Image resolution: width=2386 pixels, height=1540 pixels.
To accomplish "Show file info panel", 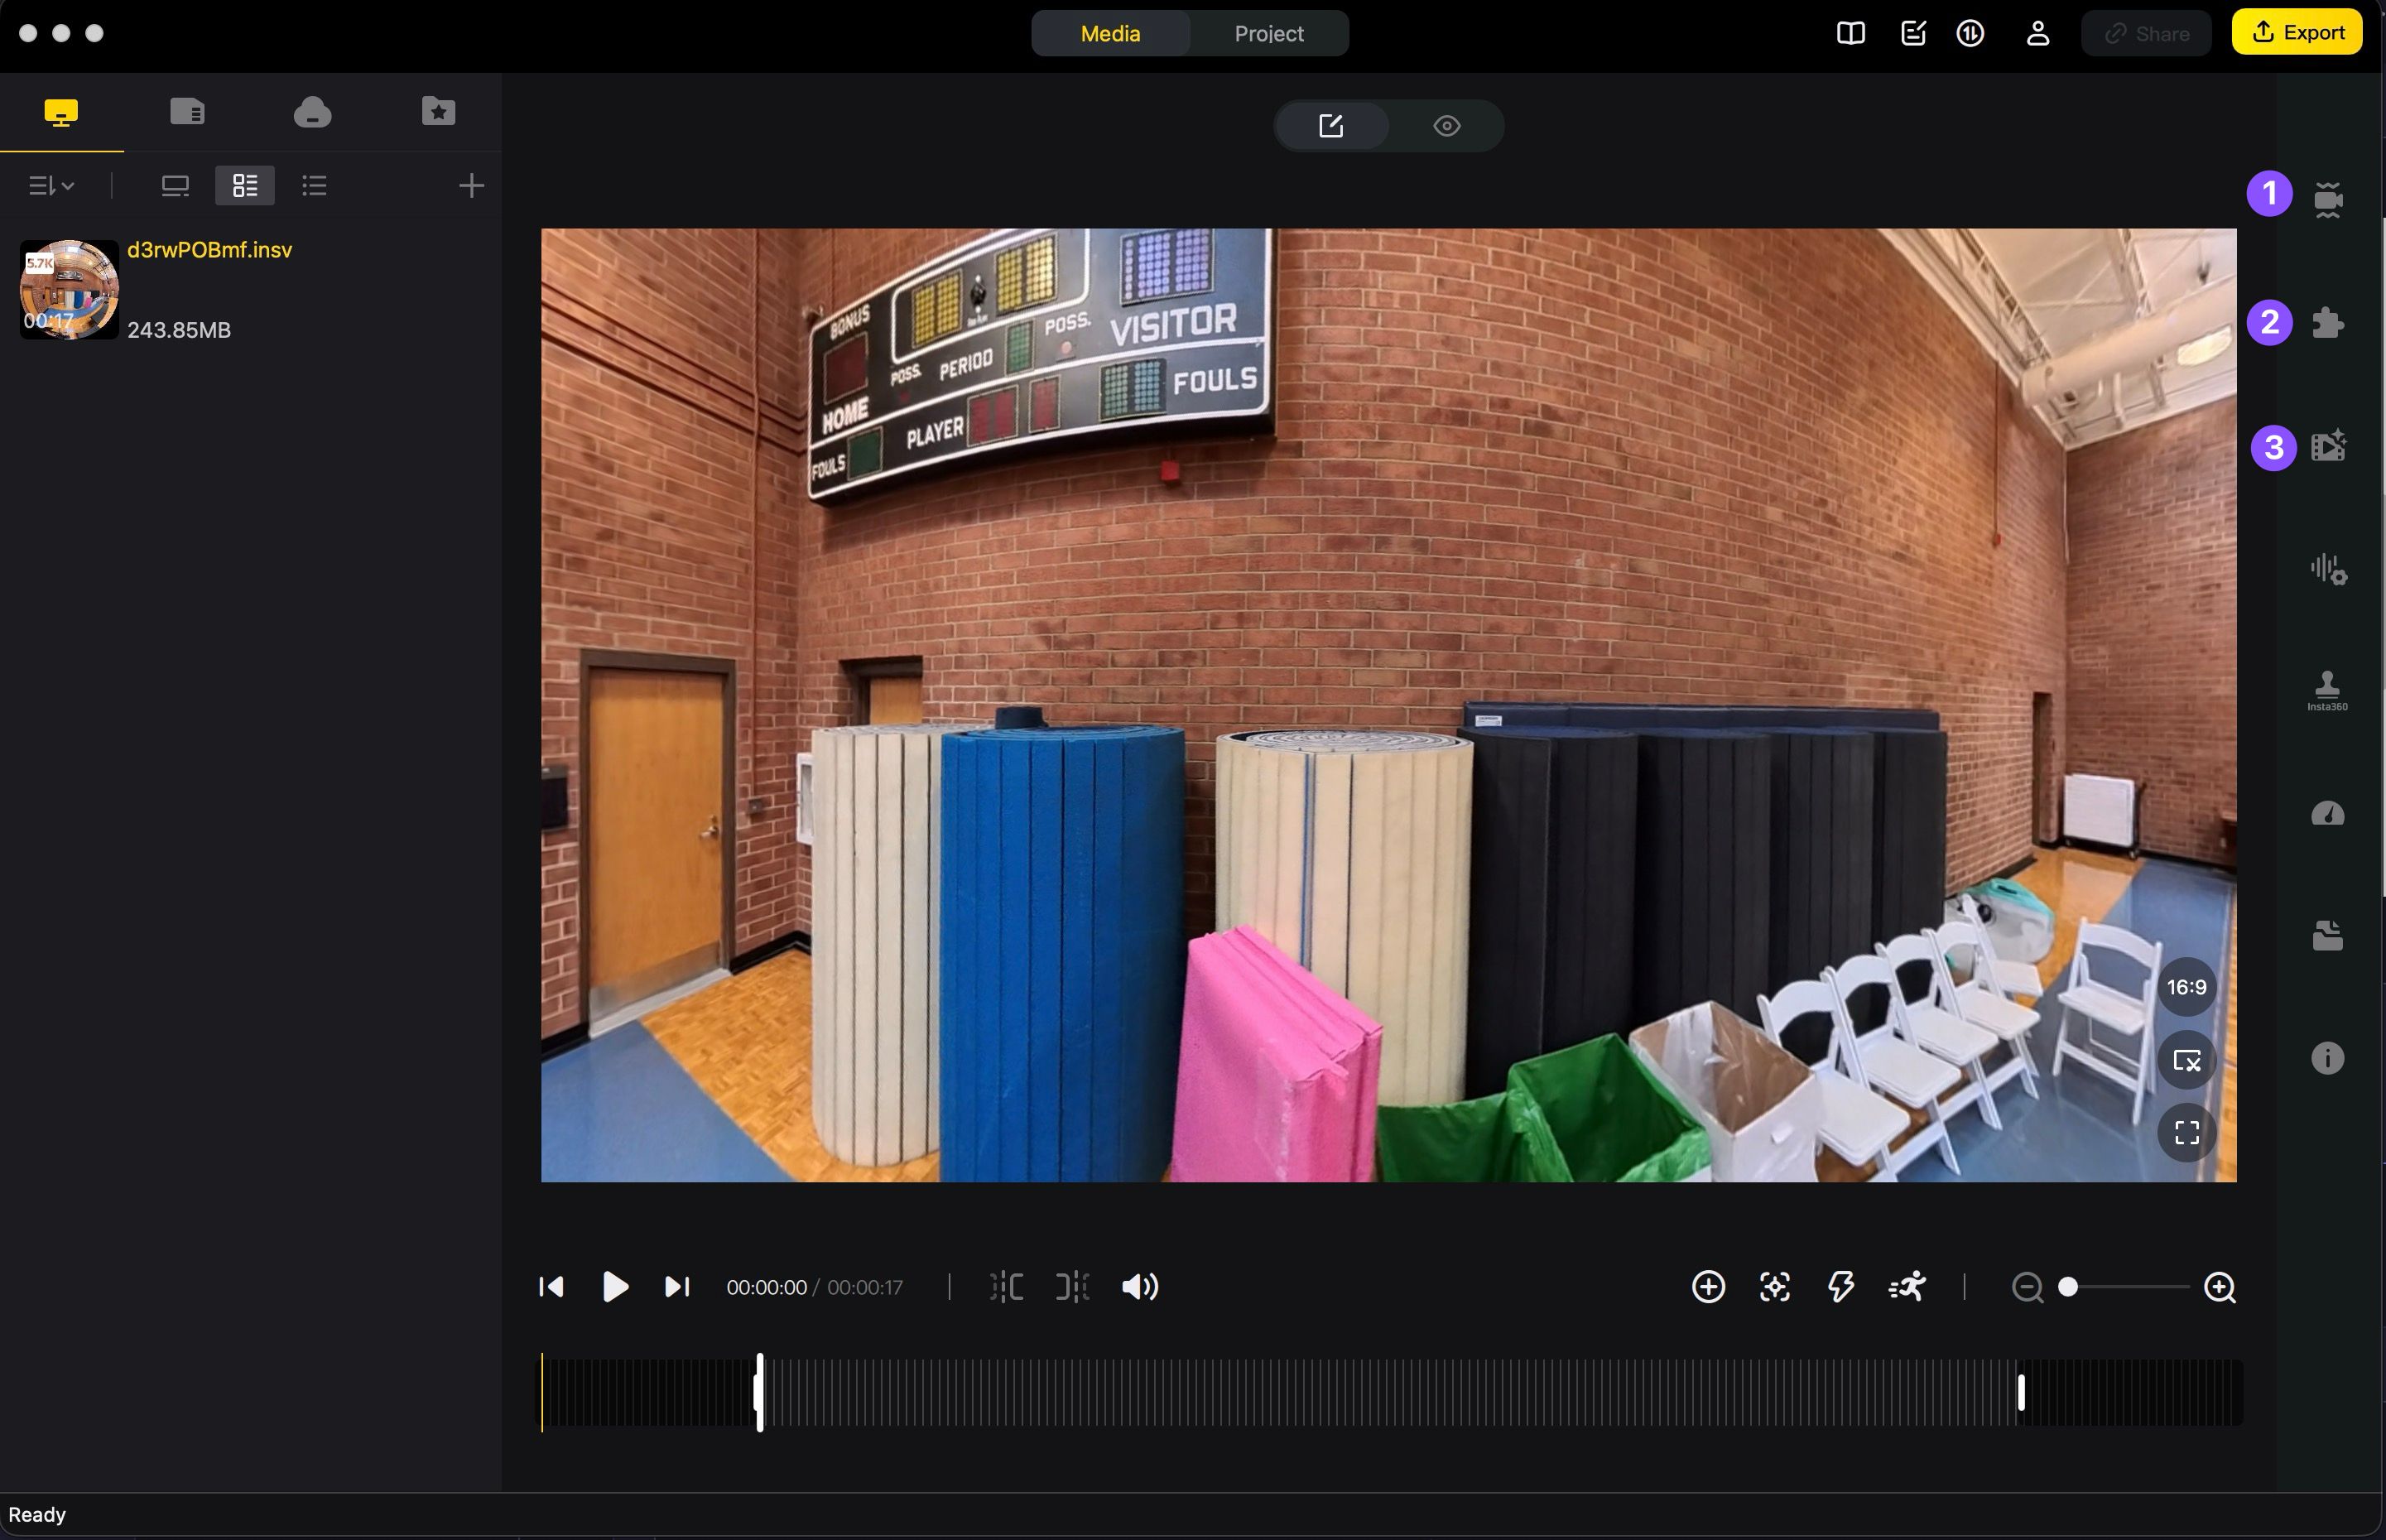I will click(2327, 1058).
